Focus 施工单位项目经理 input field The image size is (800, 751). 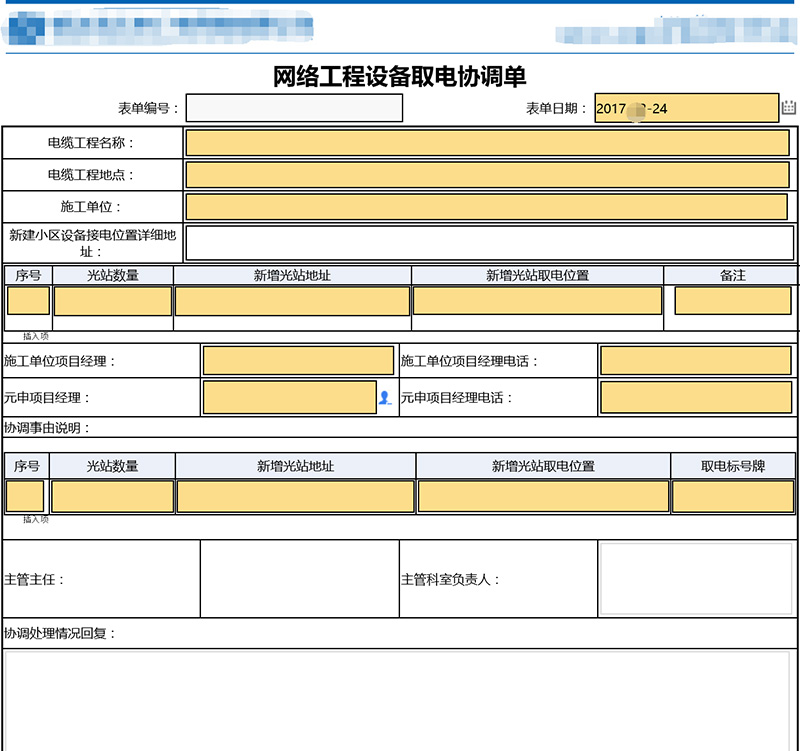coord(298,361)
